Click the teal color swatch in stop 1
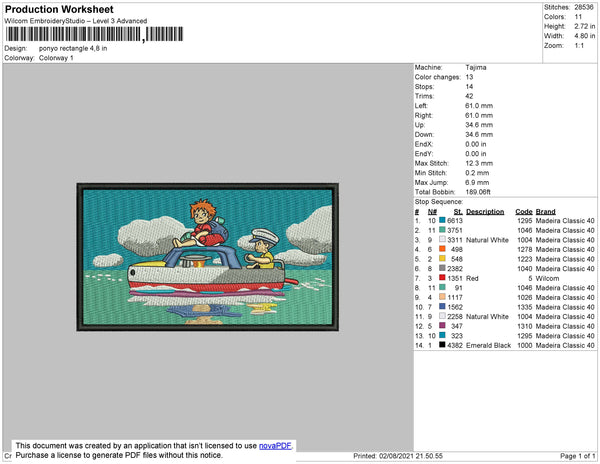This screenshot has width=600, height=464. pos(442,220)
